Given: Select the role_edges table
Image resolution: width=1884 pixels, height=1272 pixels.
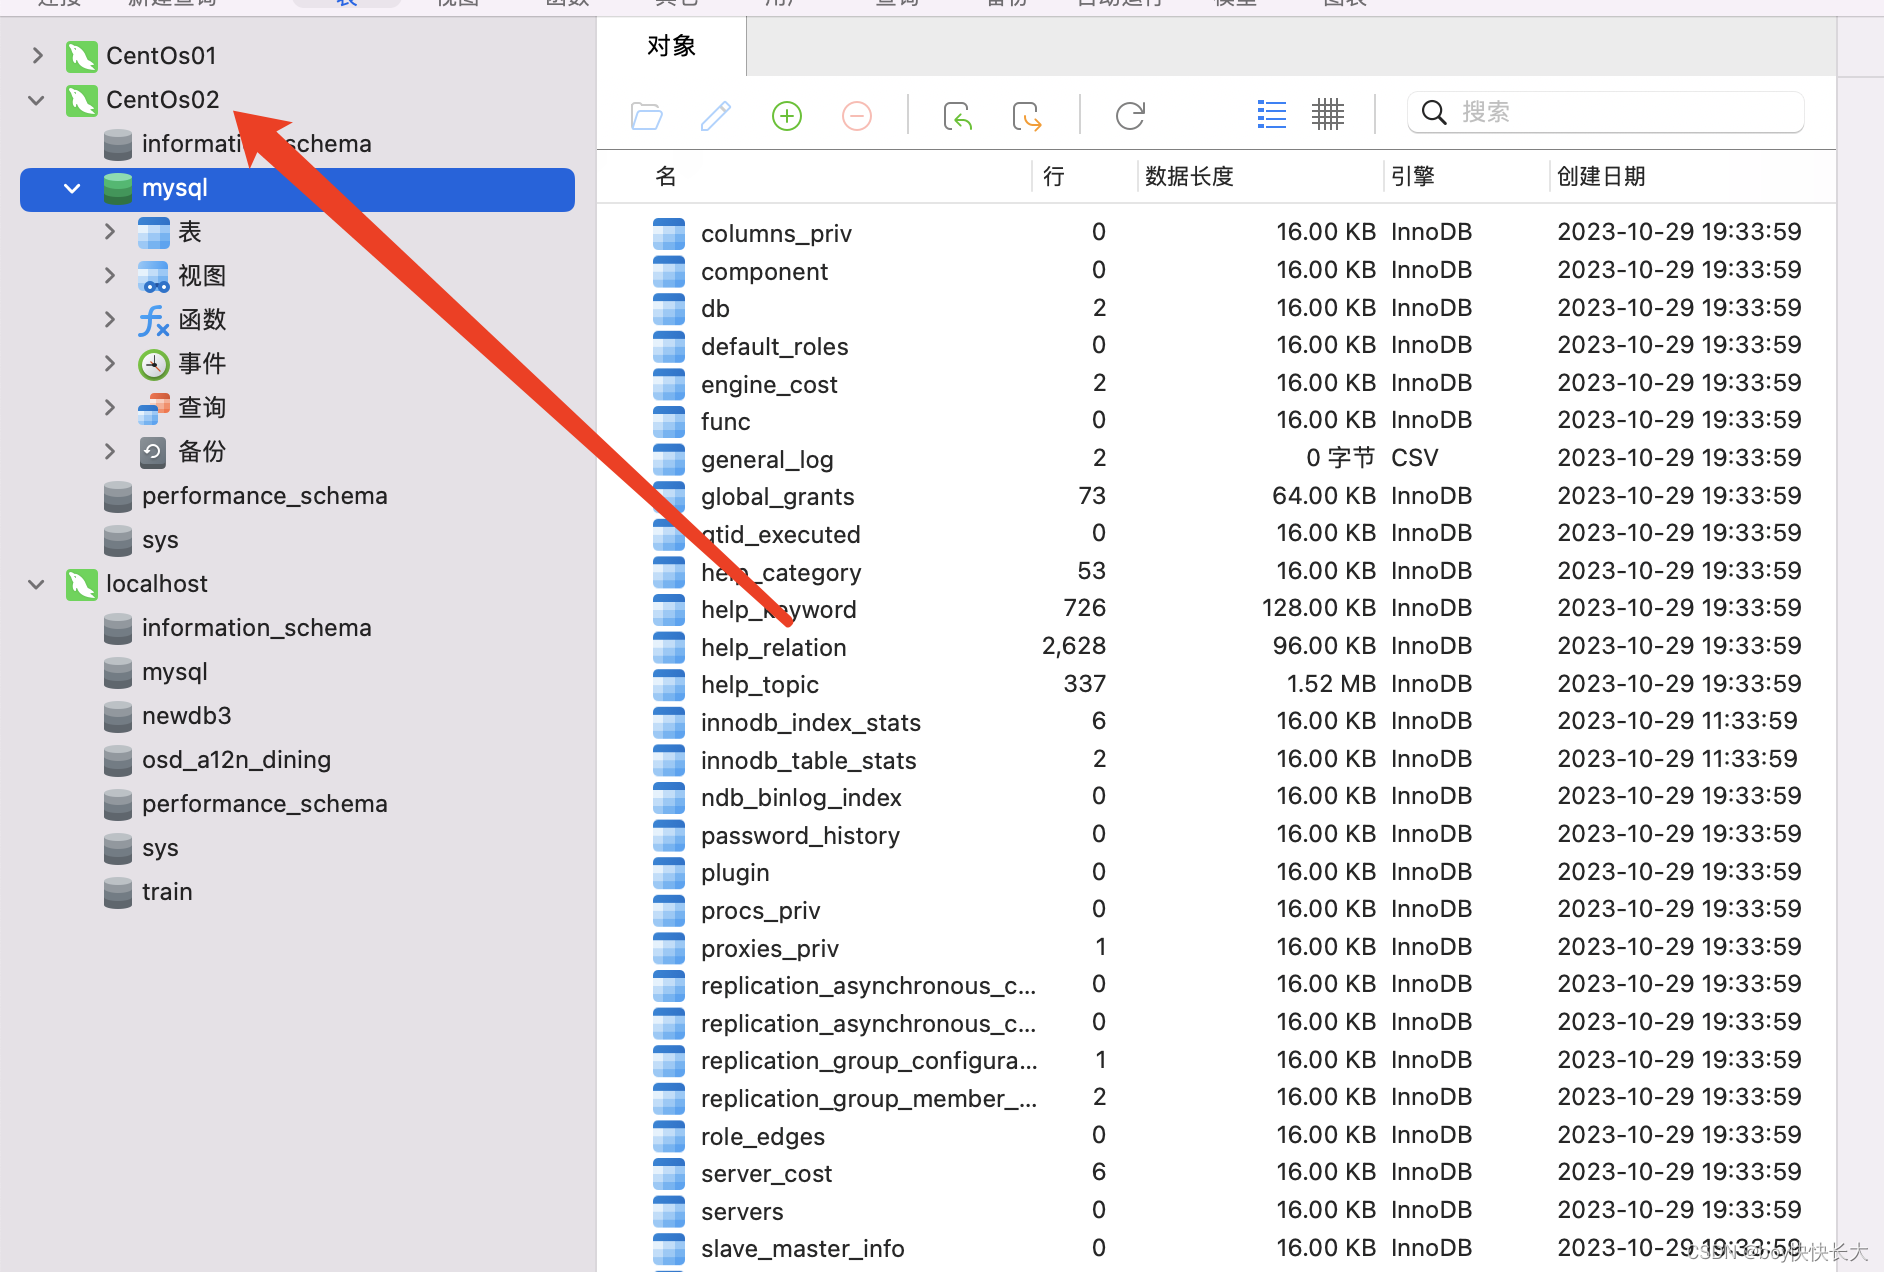Looking at the screenshot, I should [762, 1136].
